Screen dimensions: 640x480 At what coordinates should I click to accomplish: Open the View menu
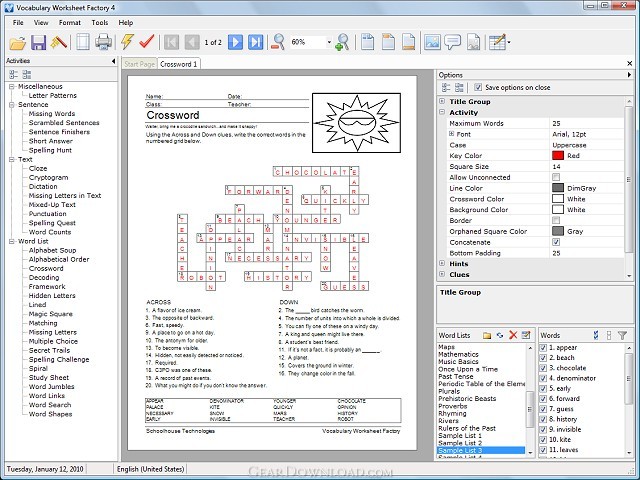tap(41, 23)
